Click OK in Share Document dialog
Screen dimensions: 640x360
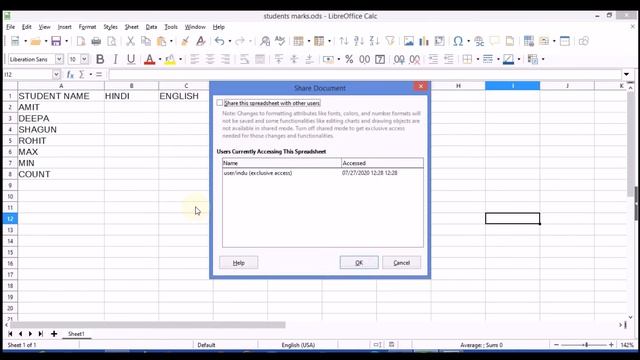(359, 263)
